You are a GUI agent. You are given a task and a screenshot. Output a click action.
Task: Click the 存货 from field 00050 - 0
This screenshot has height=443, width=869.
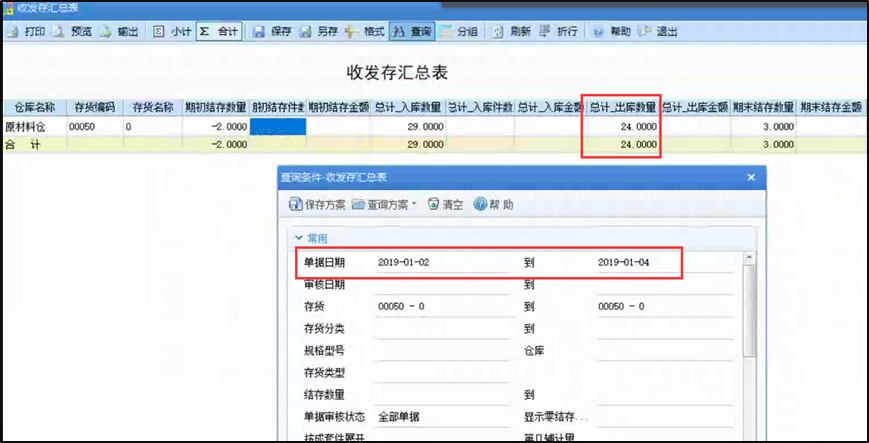coord(442,306)
